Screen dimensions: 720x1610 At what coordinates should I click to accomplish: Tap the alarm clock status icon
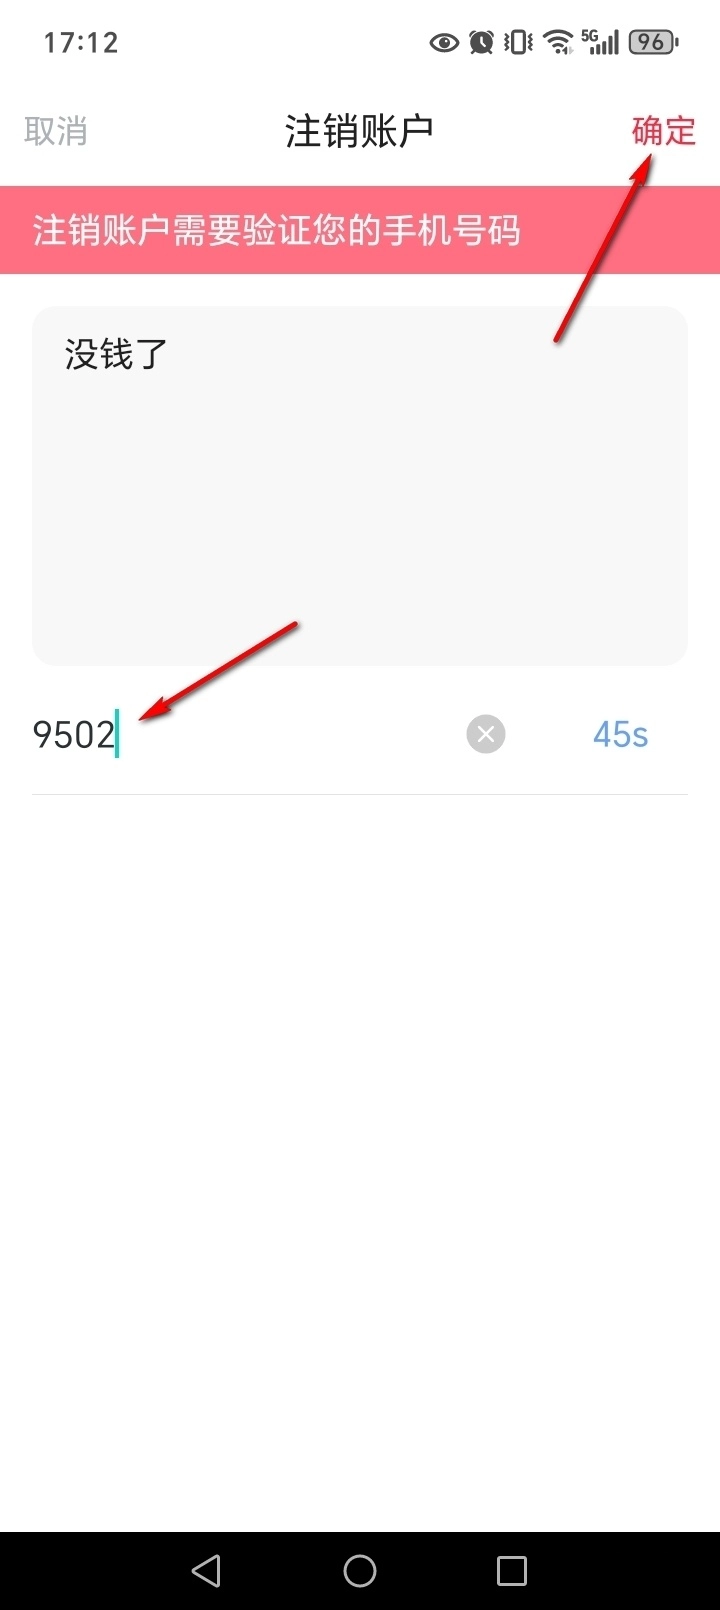pos(482,42)
